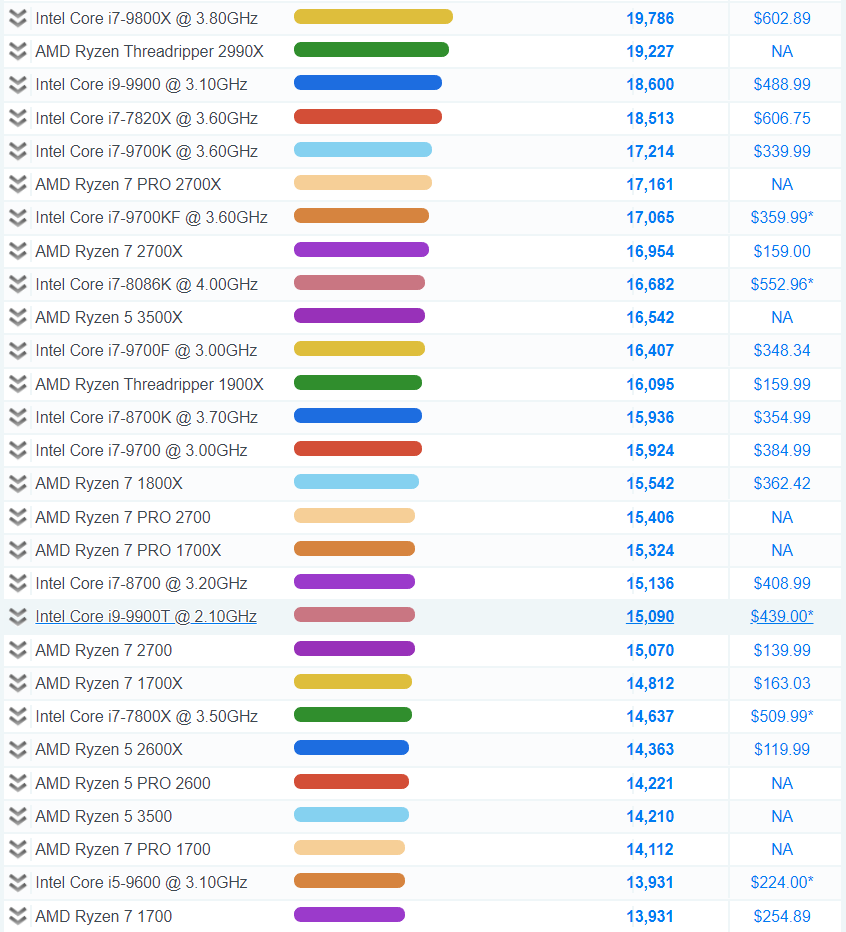Click the 19,786 benchmark score
This screenshot has height=932, width=846.
650,18
